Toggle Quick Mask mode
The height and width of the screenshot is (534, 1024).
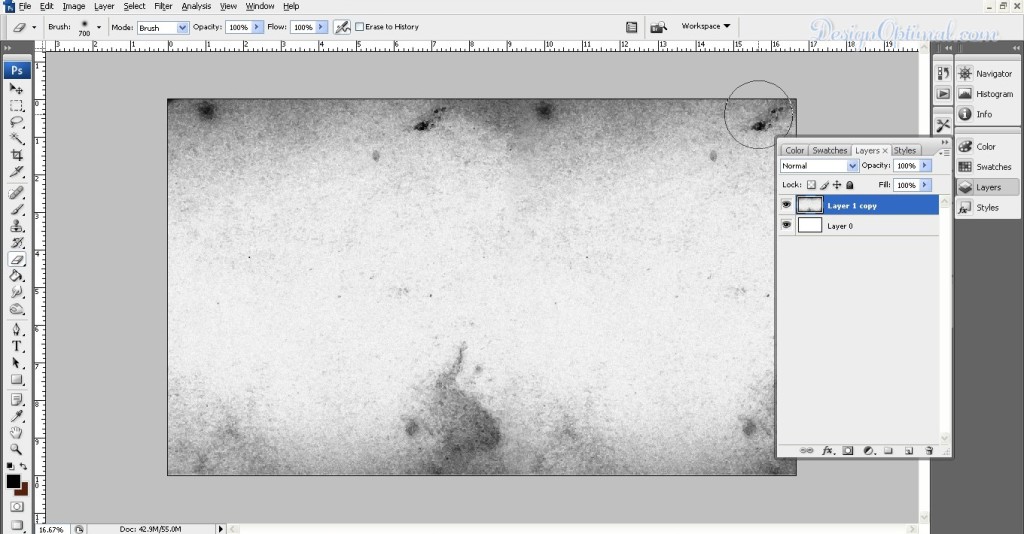[x=16, y=507]
